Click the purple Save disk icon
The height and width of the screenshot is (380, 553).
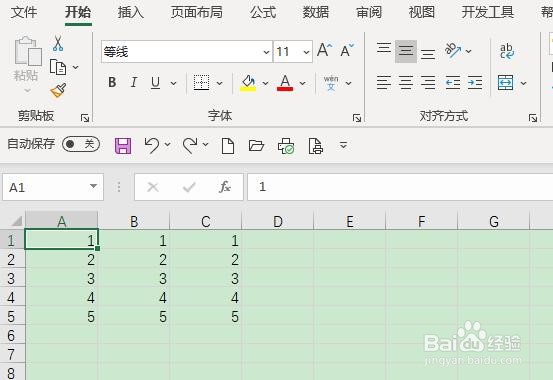[123, 145]
